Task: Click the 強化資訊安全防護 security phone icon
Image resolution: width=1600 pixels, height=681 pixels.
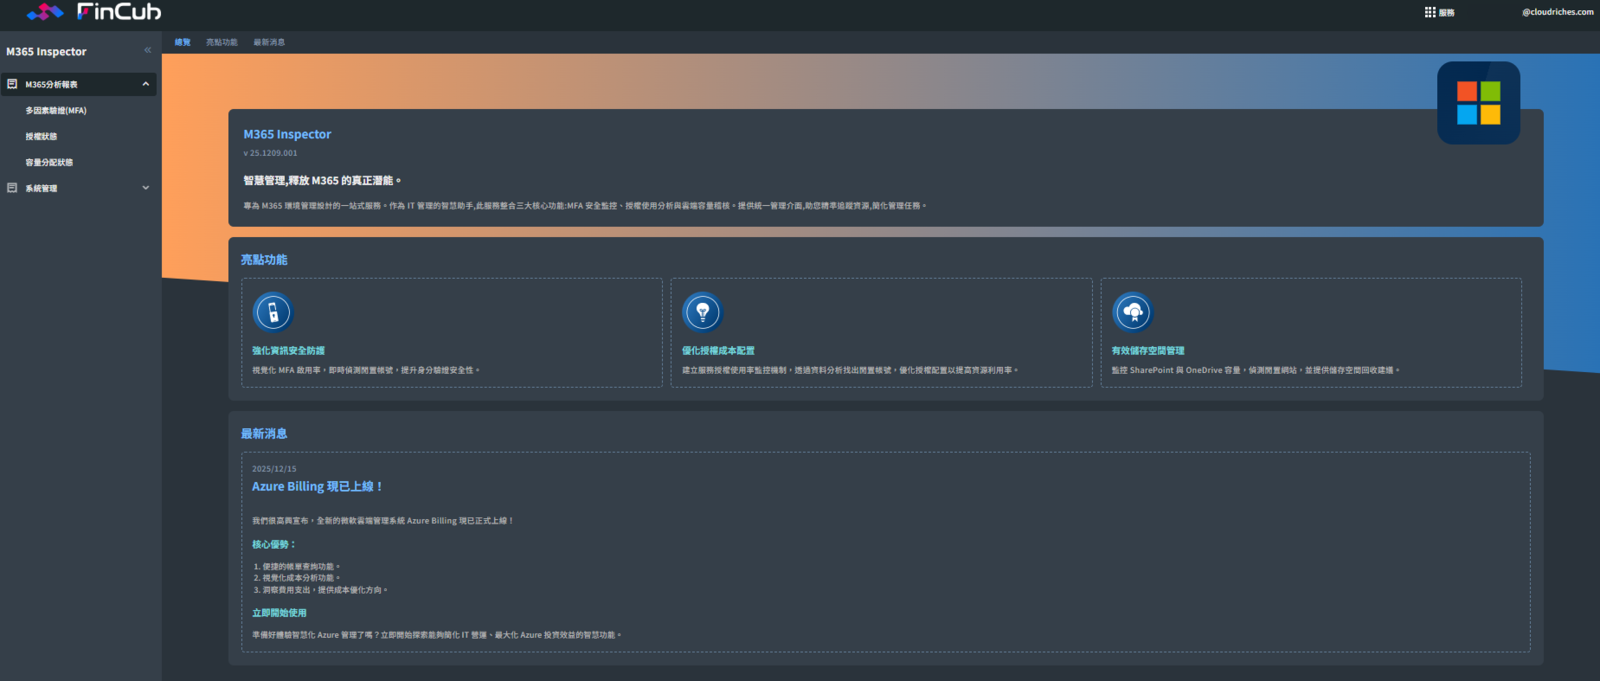Action: pyautogui.click(x=273, y=312)
